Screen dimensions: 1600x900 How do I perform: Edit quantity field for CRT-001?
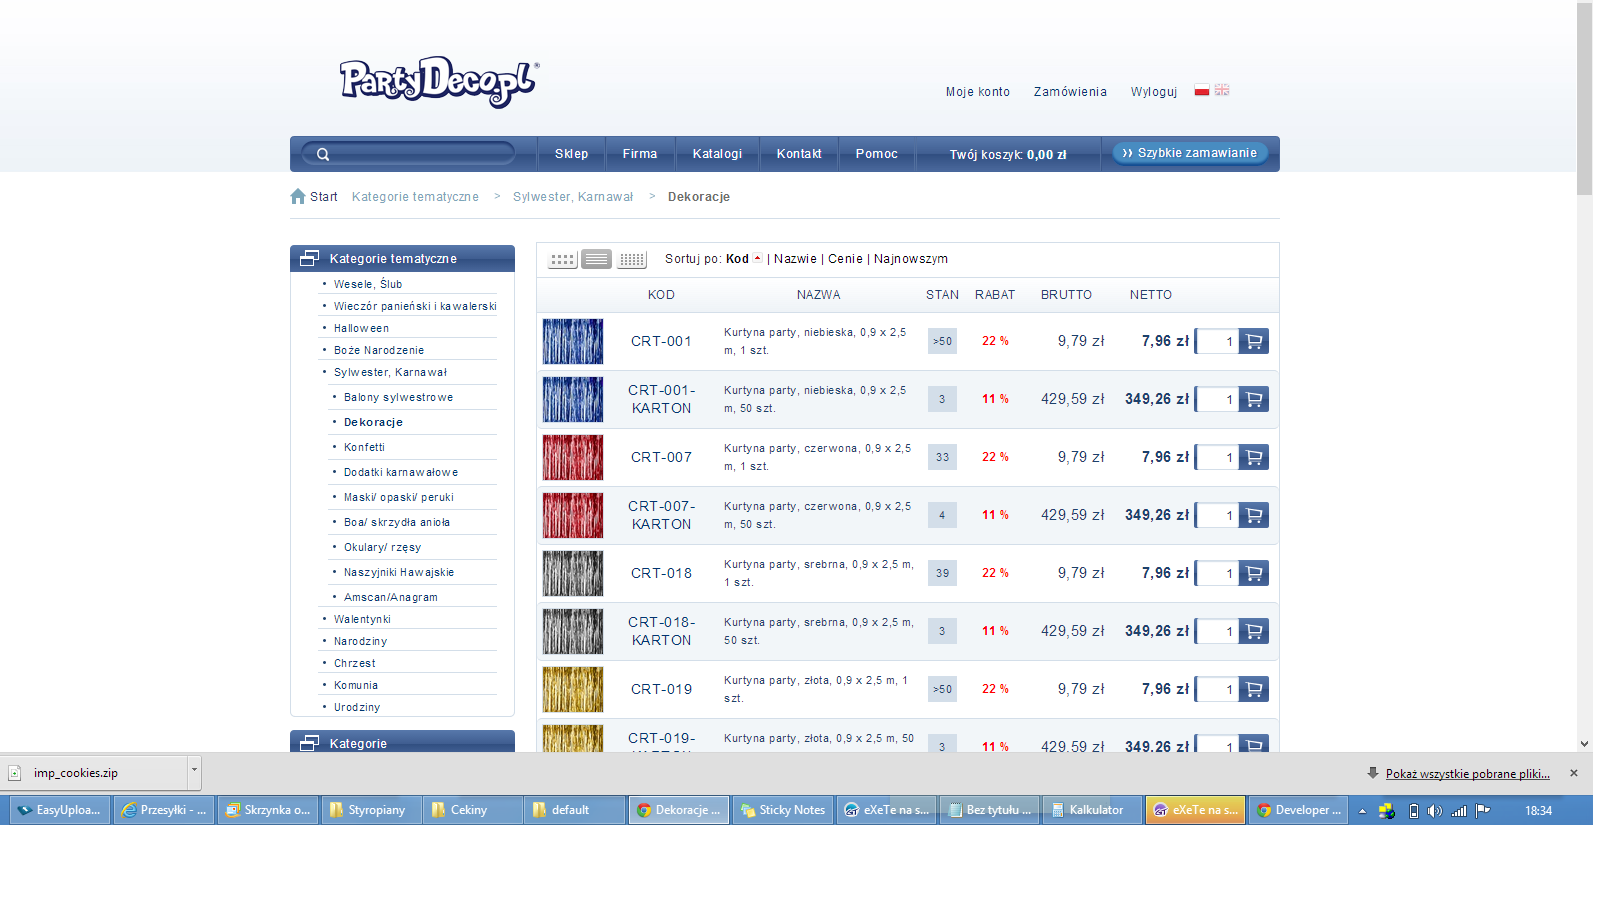pos(1217,341)
